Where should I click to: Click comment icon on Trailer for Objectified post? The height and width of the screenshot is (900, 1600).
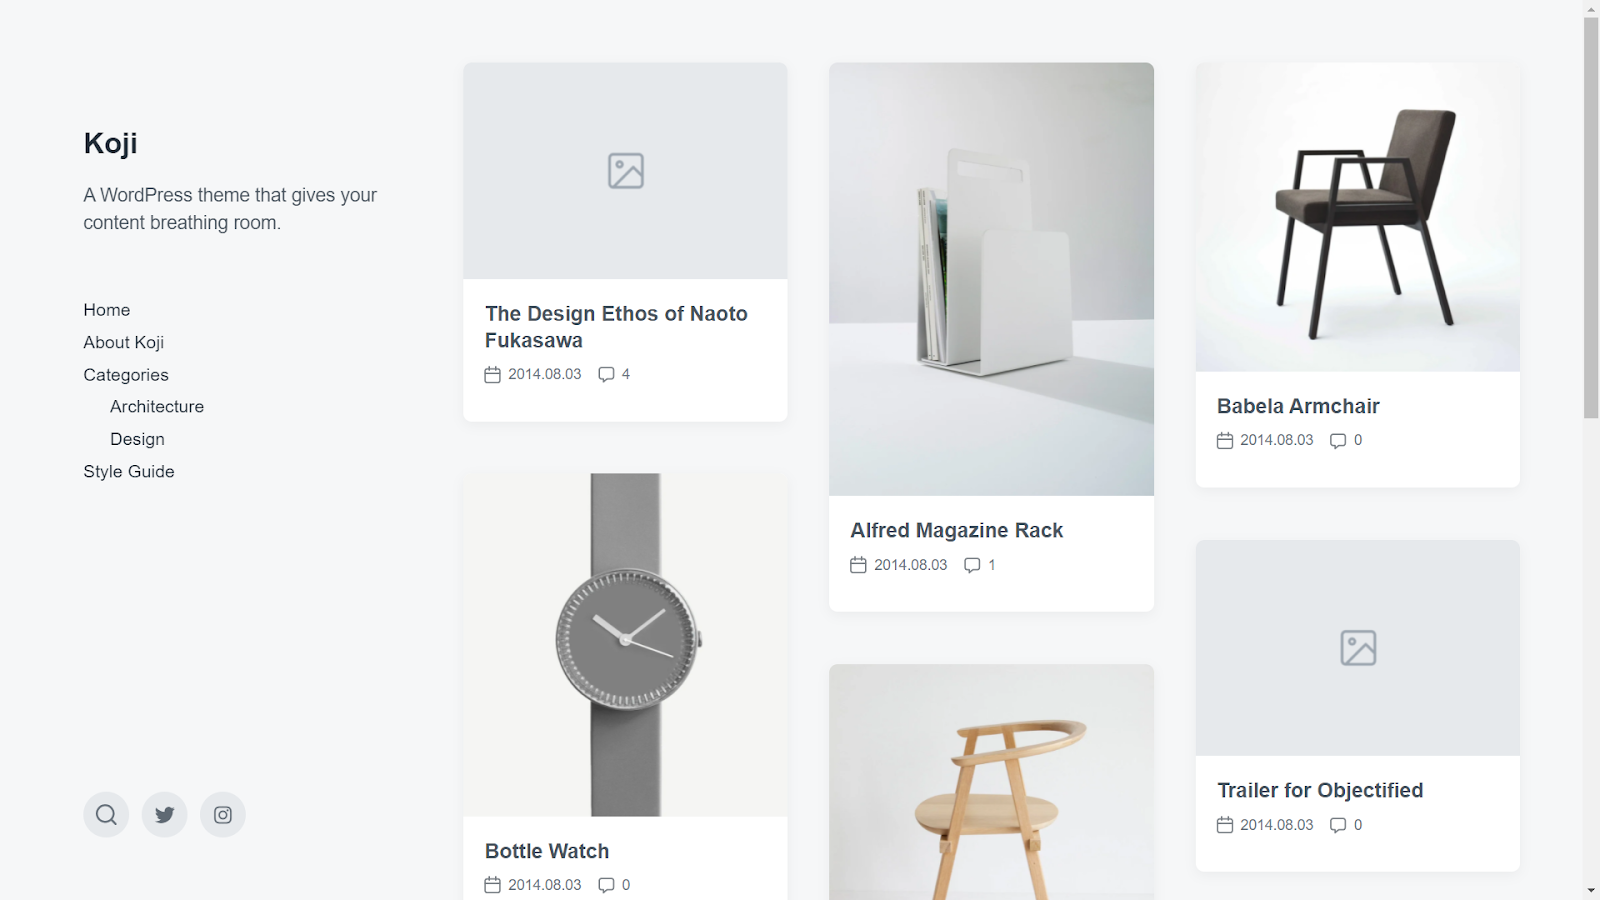[x=1338, y=825]
